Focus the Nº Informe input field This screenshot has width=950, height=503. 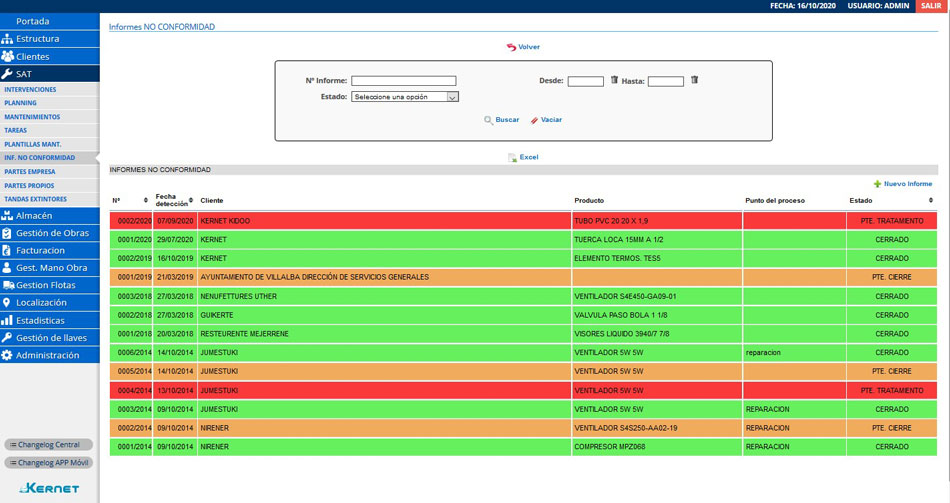404,81
